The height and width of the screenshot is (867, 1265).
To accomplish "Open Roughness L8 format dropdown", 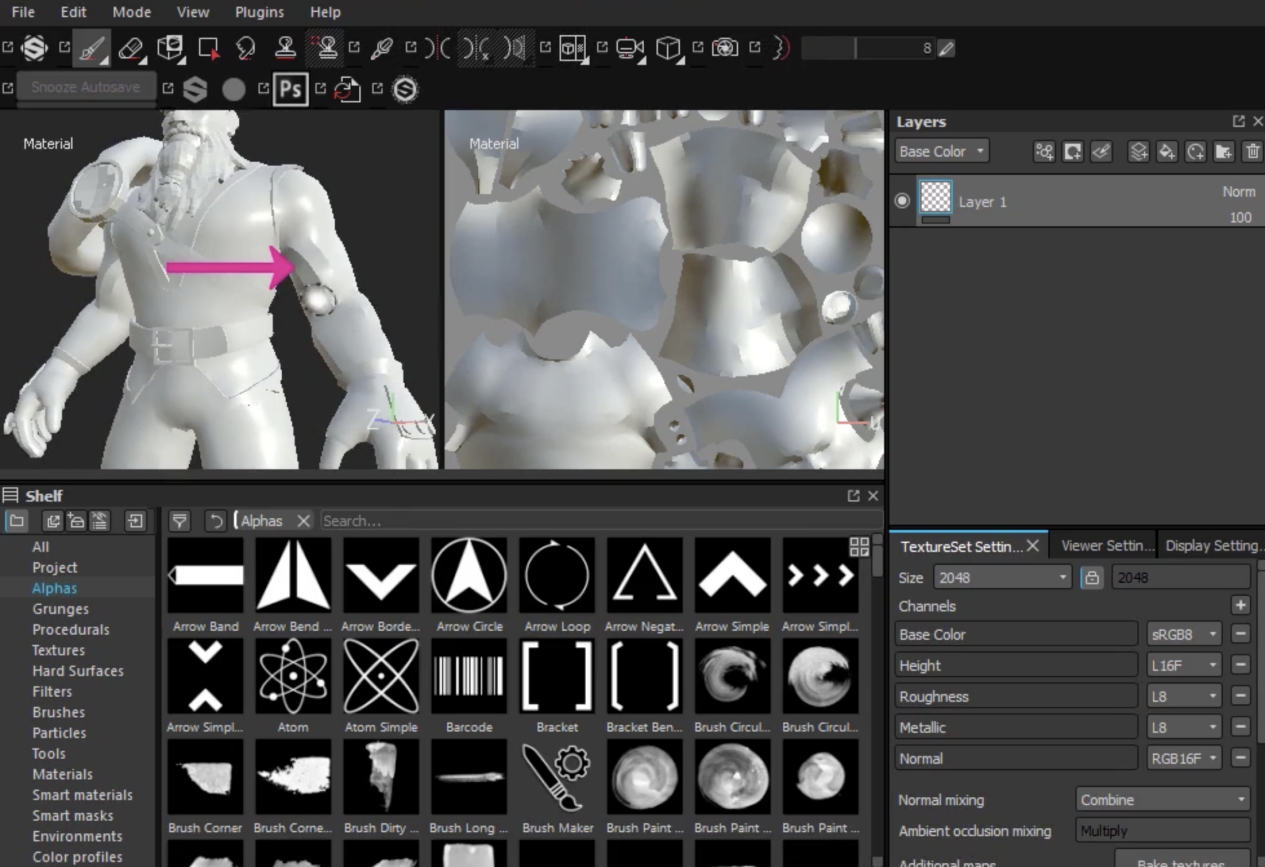I will pos(1185,696).
